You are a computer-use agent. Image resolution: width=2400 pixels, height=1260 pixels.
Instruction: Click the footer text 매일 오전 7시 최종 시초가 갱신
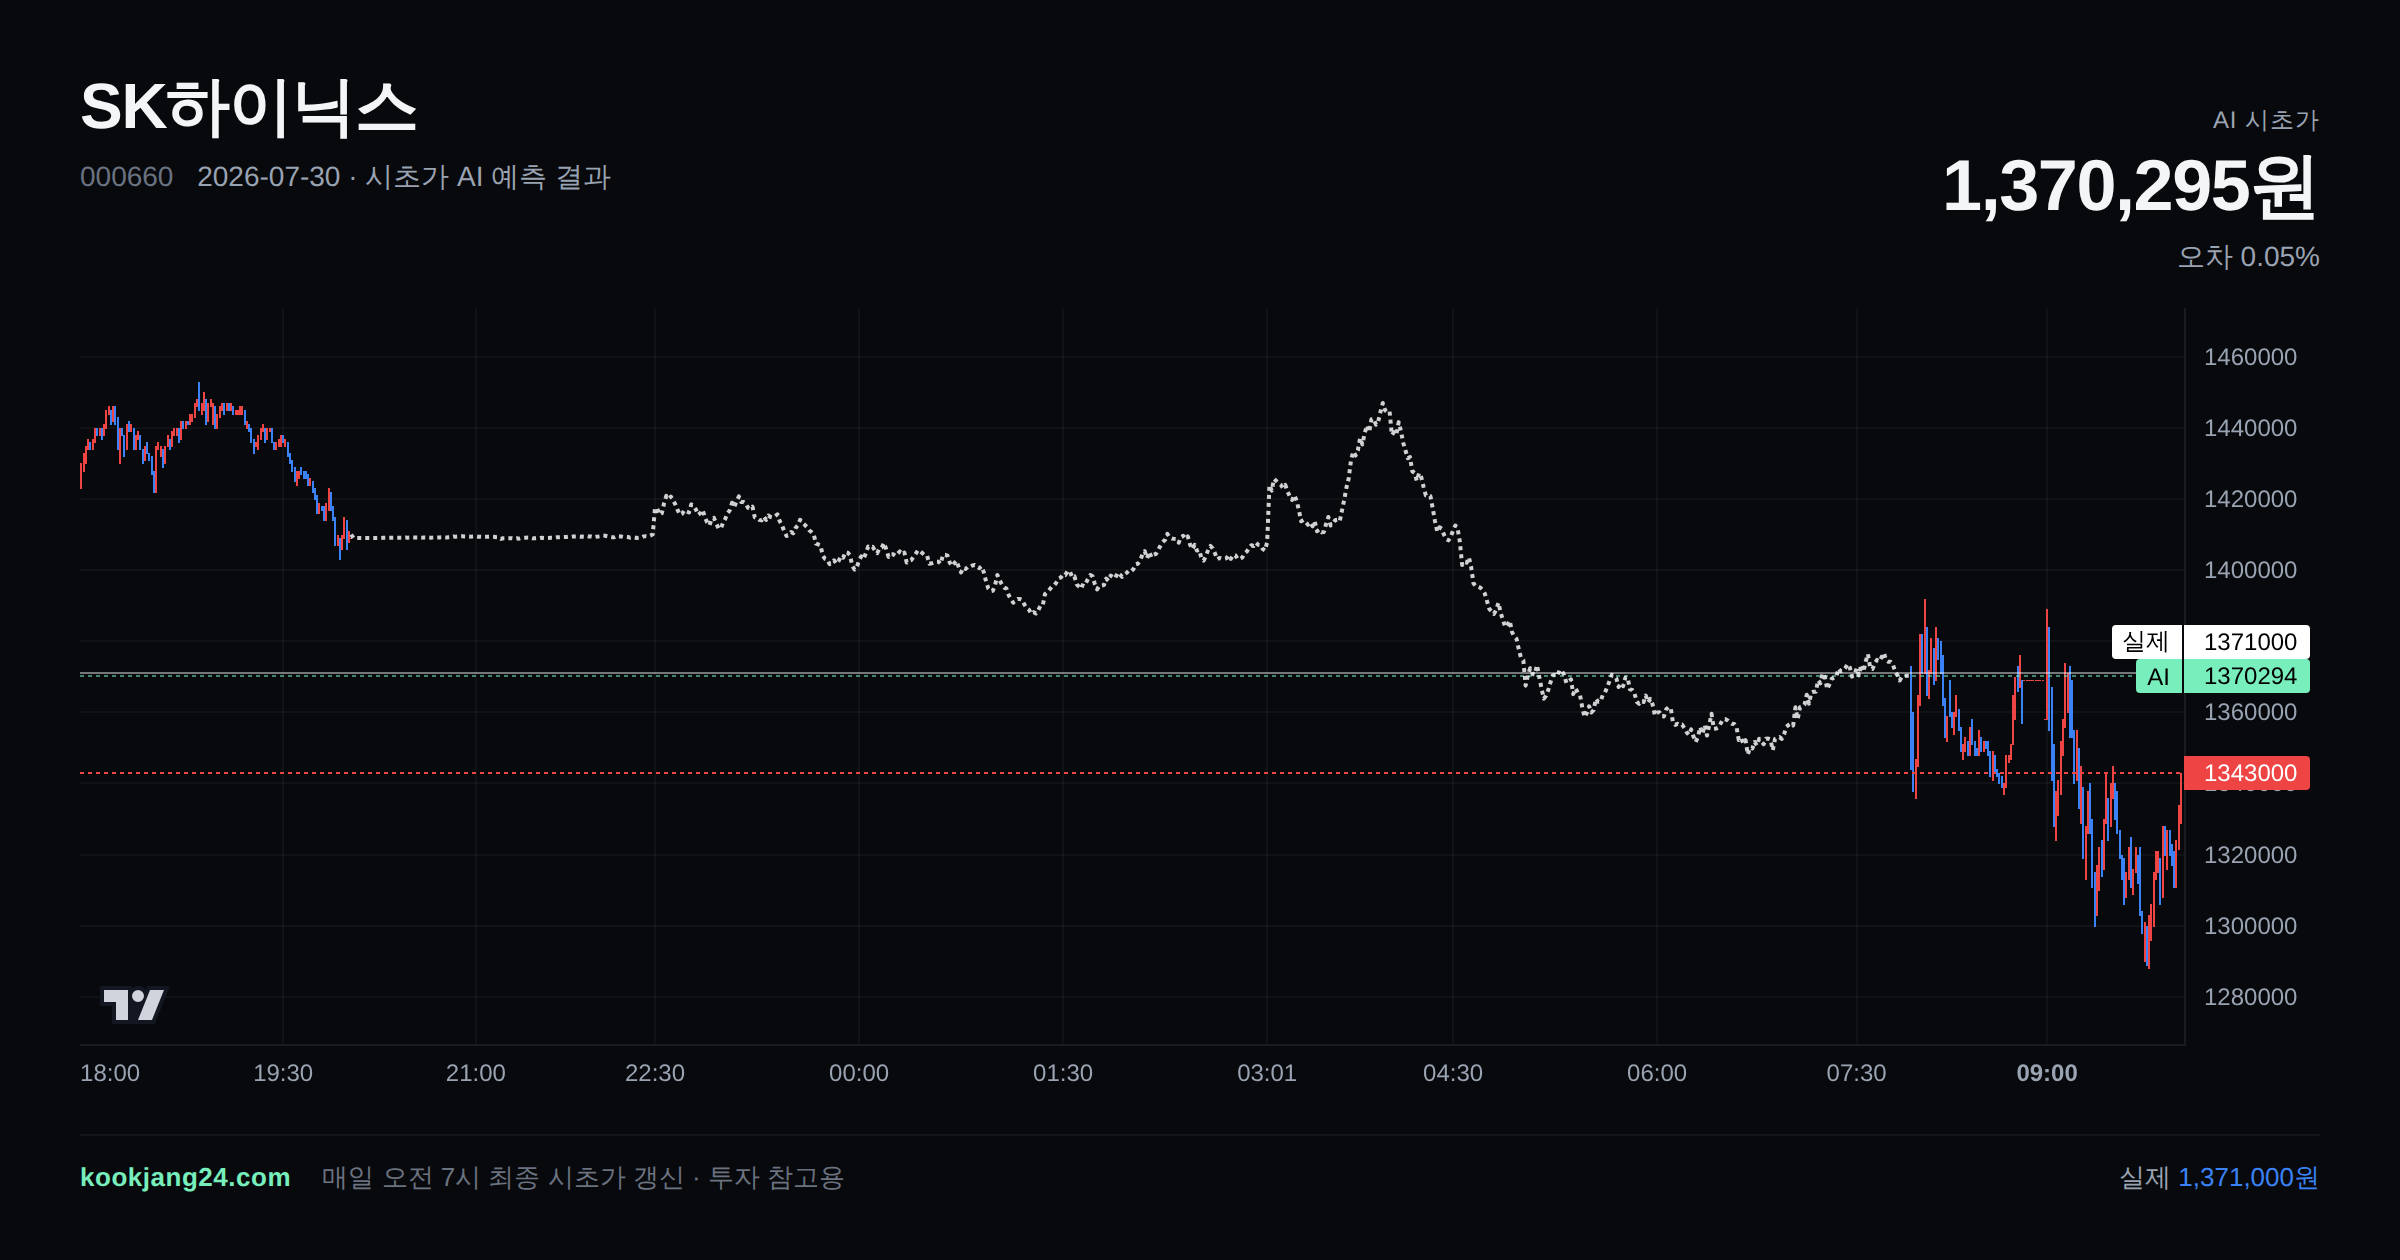click(x=503, y=1178)
